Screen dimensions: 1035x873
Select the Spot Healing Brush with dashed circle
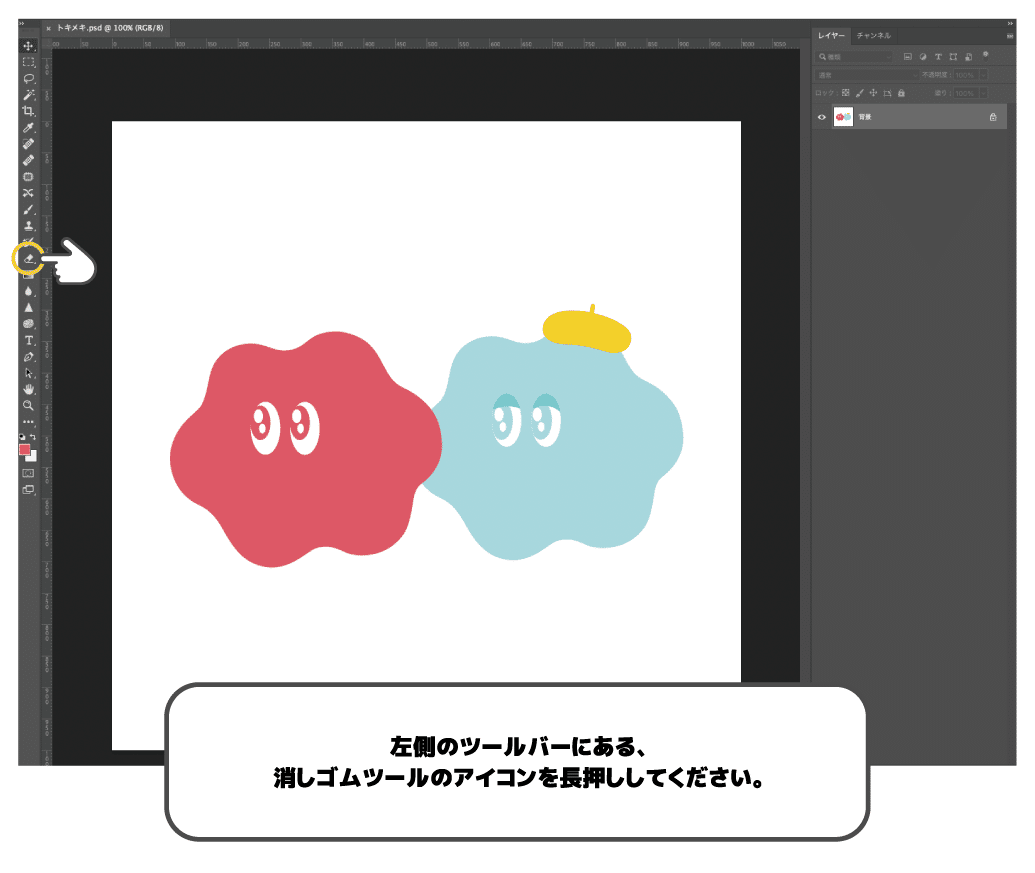point(28,144)
